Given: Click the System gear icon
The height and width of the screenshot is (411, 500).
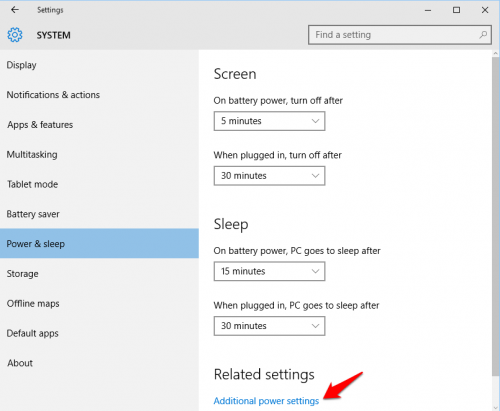Looking at the screenshot, I should point(15,35).
